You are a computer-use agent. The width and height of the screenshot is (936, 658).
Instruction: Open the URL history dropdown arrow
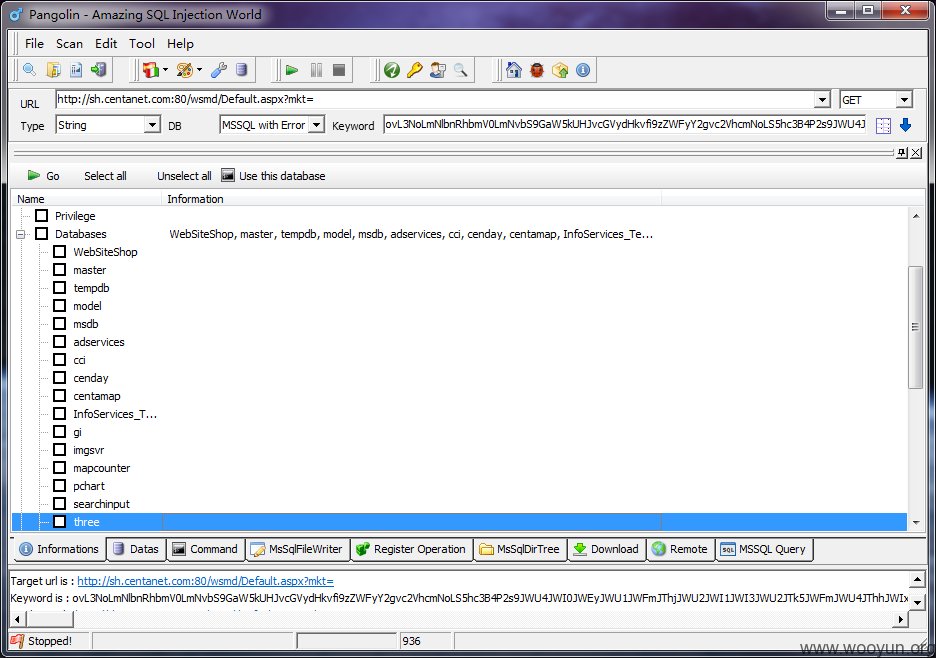[823, 99]
